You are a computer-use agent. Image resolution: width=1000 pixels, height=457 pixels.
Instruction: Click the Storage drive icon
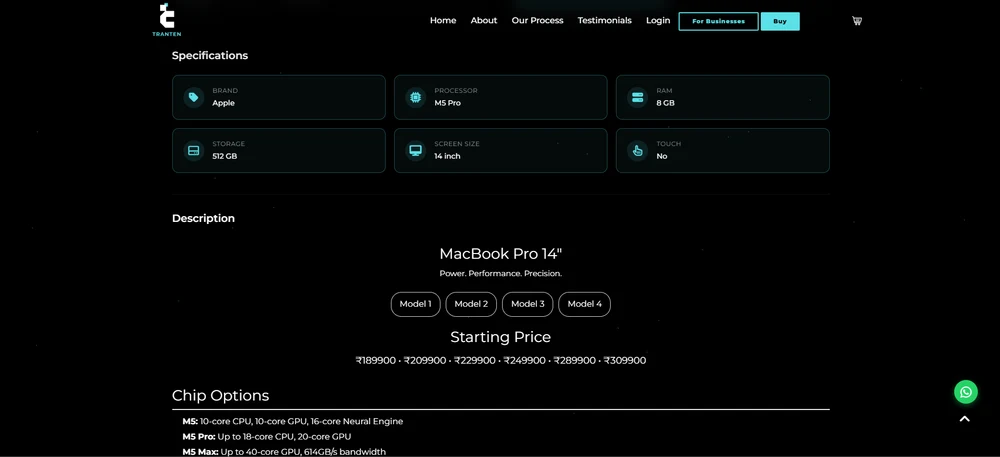(x=194, y=150)
